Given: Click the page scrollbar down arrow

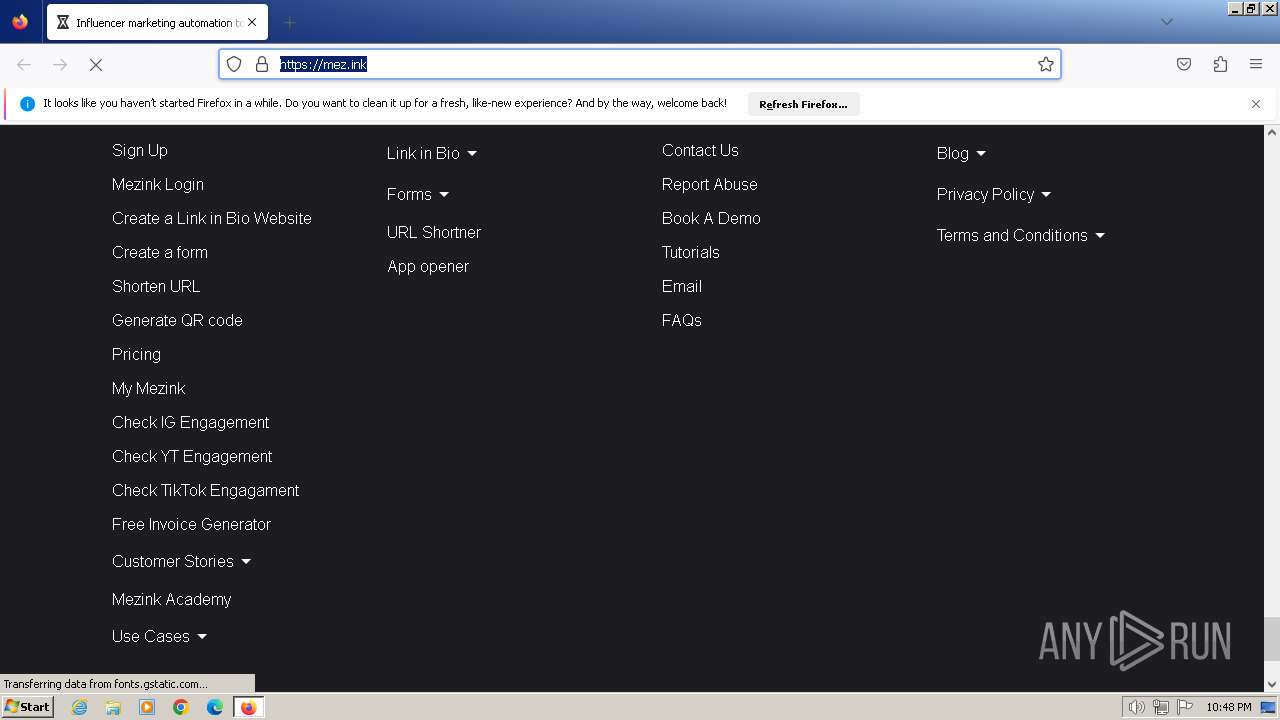Looking at the screenshot, I should (x=1272, y=685).
